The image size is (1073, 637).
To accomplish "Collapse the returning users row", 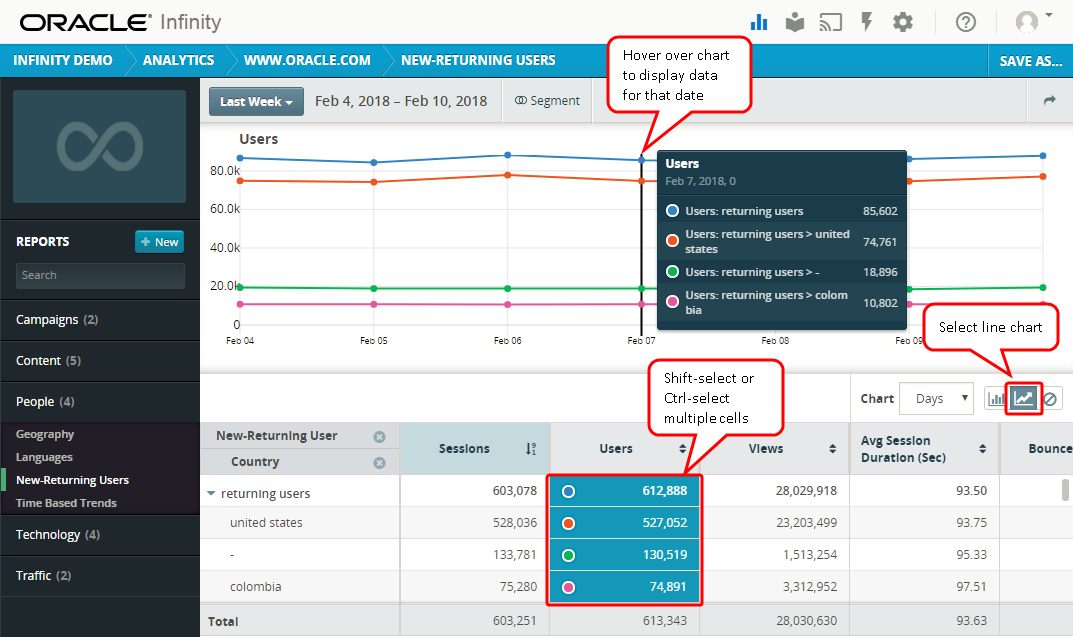I will tap(211, 493).
